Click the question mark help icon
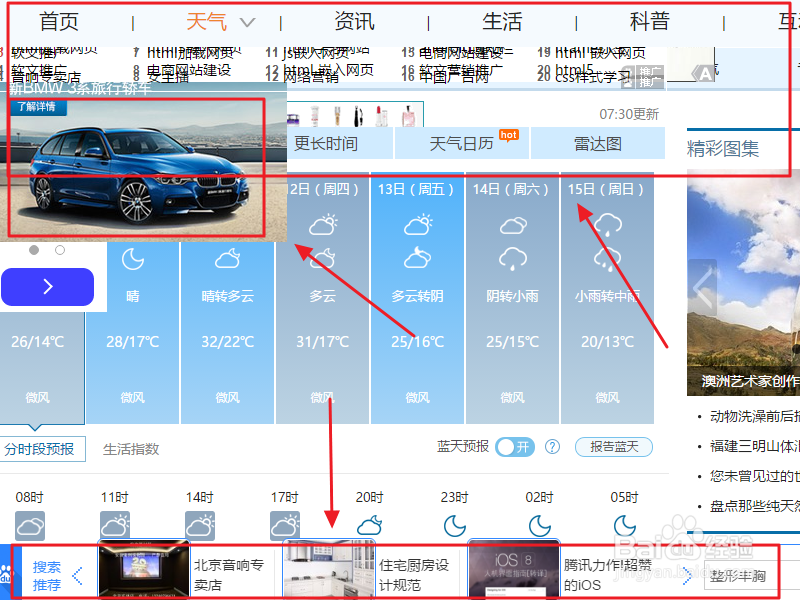Viewport: 800px width, 600px height. 552,447
